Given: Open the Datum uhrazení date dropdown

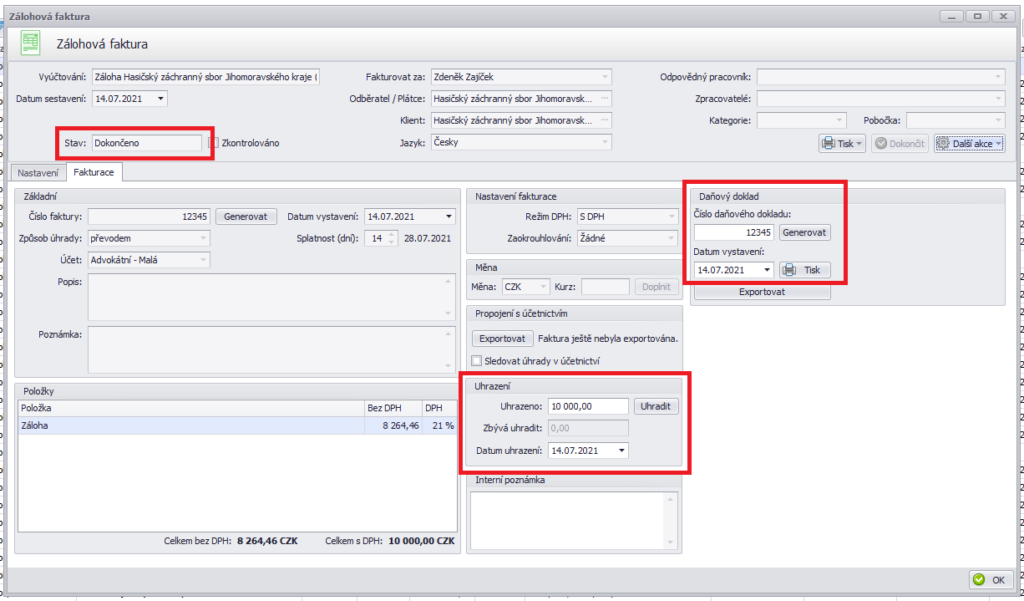Looking at the screenshot, I should (622, 451).
